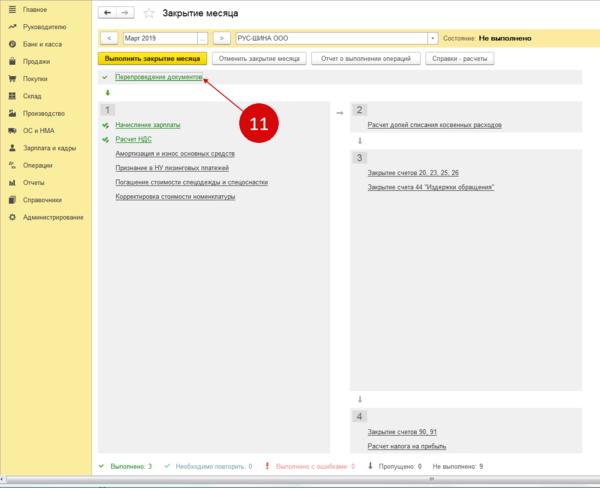Expand the organization dropdown arrow
This screenshot has height=488, width=600.
(x=432, y=38)
